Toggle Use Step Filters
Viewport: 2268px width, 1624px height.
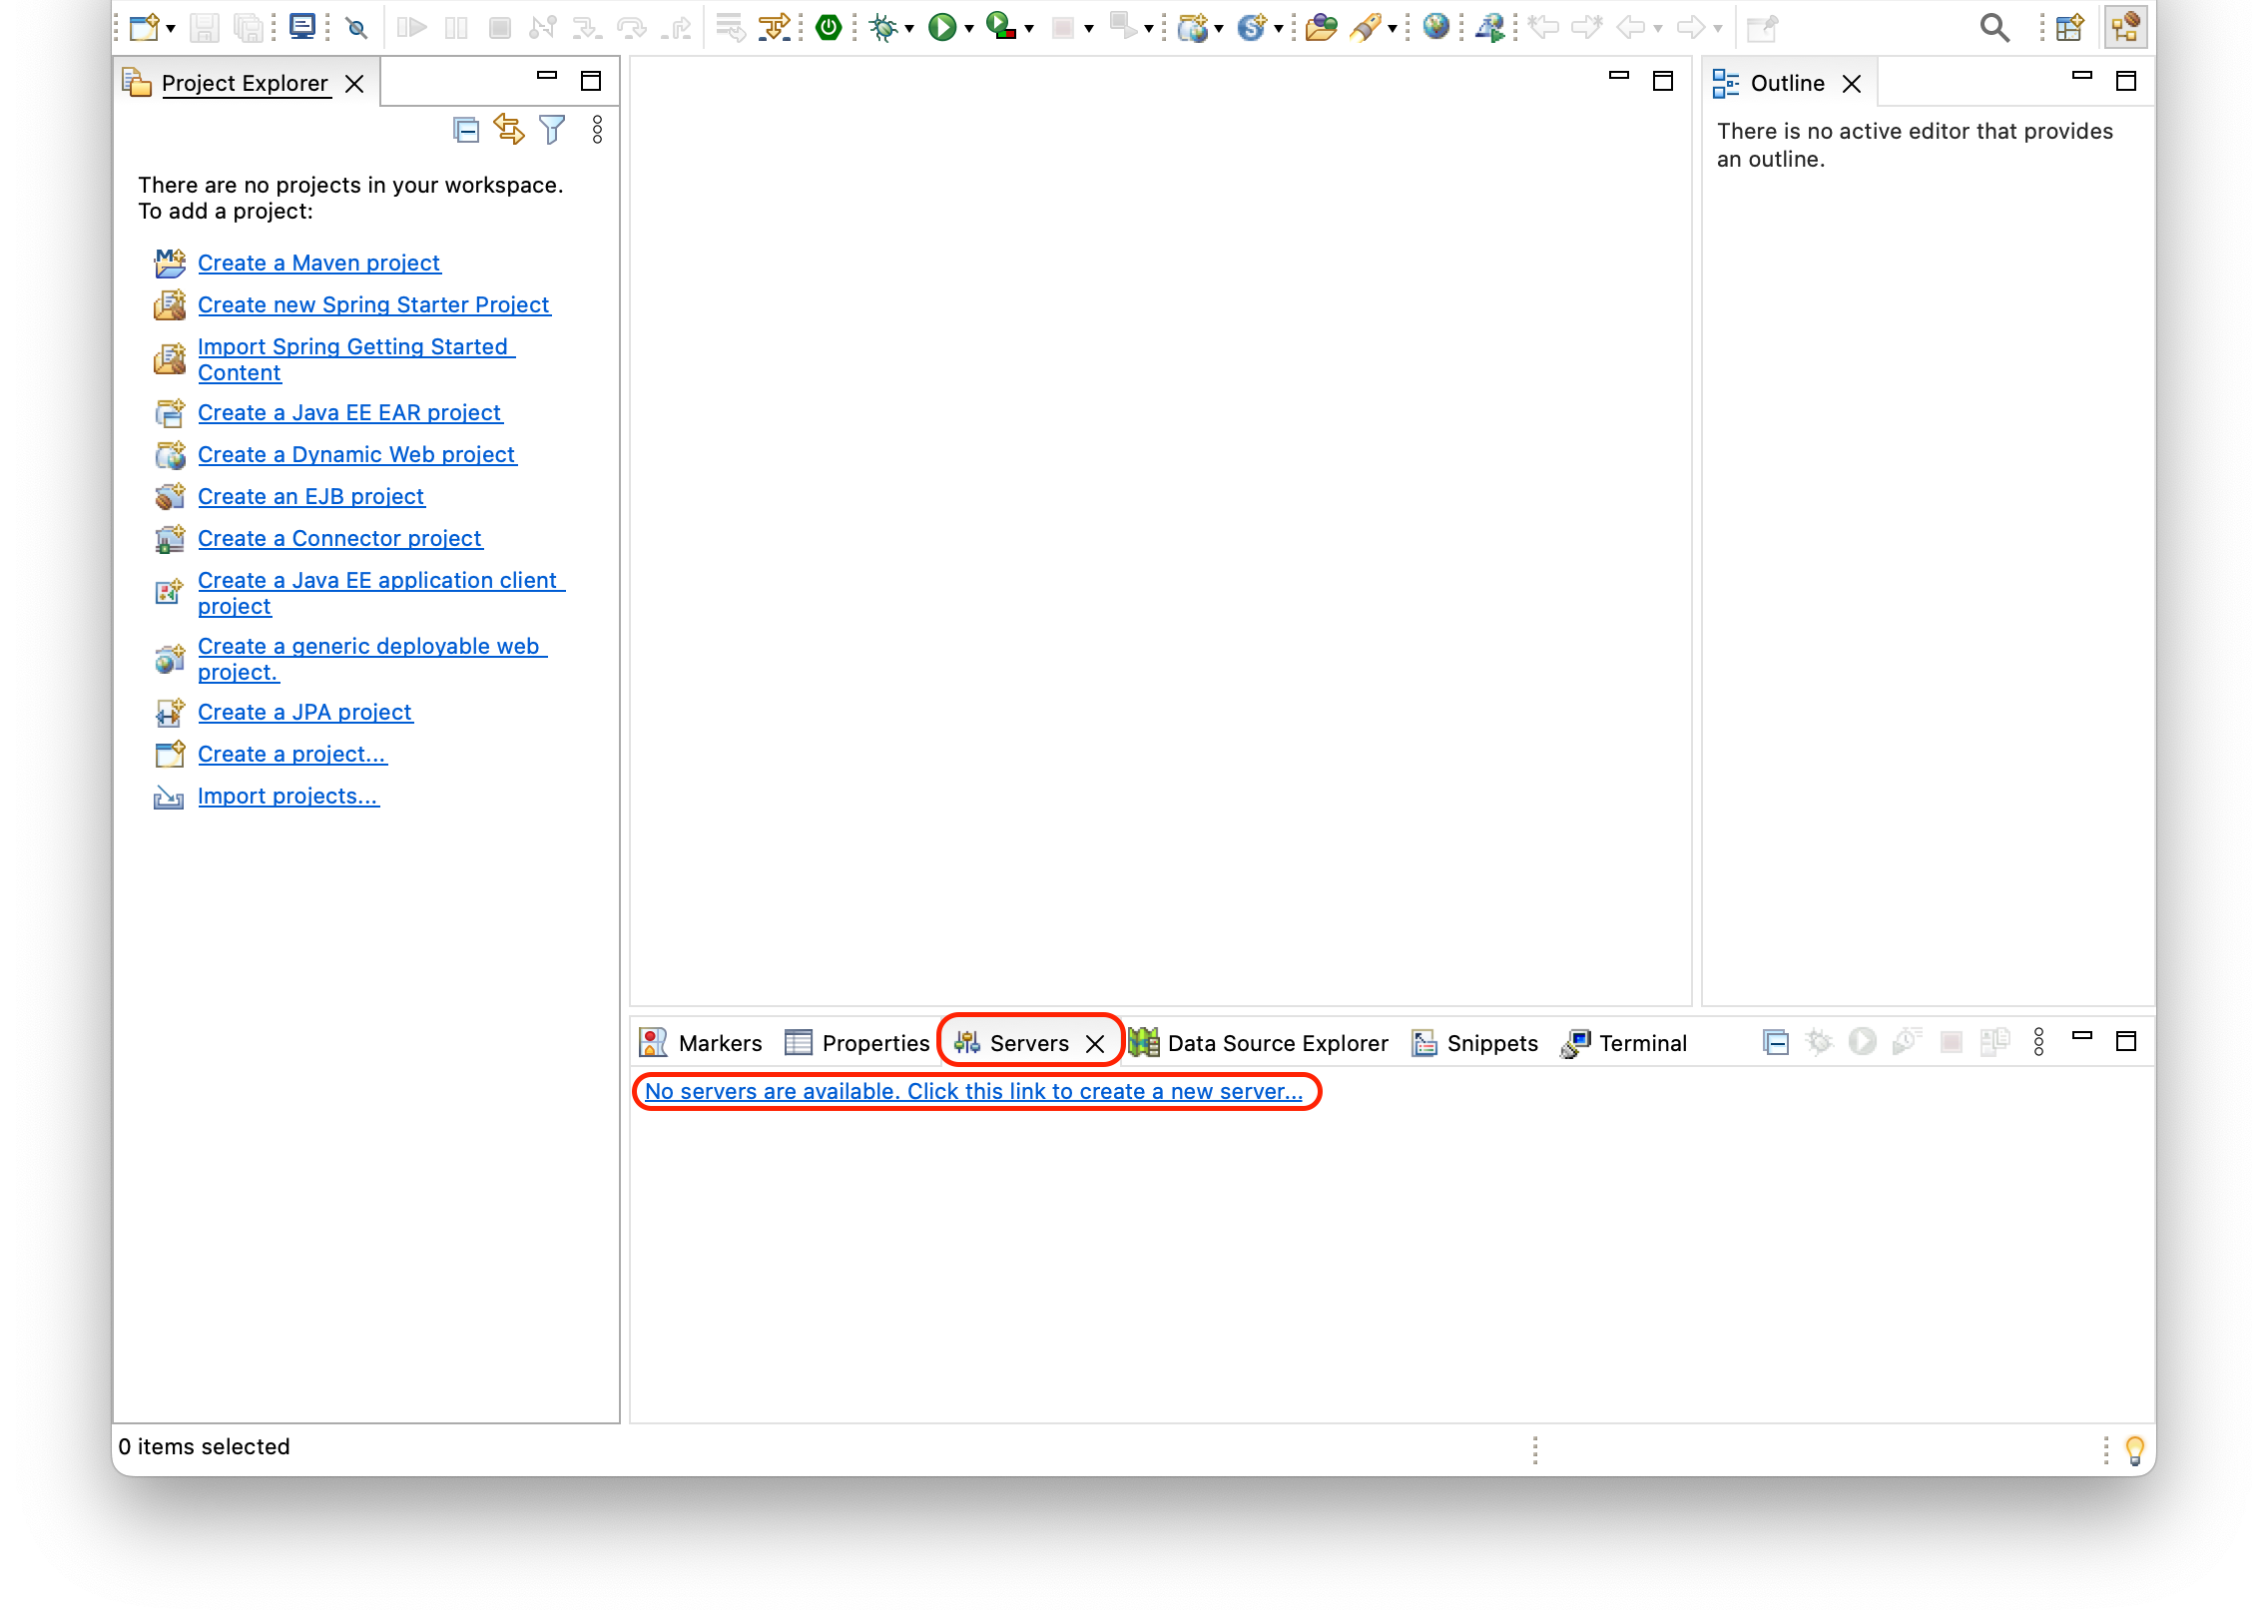click(x=774, y=27)
